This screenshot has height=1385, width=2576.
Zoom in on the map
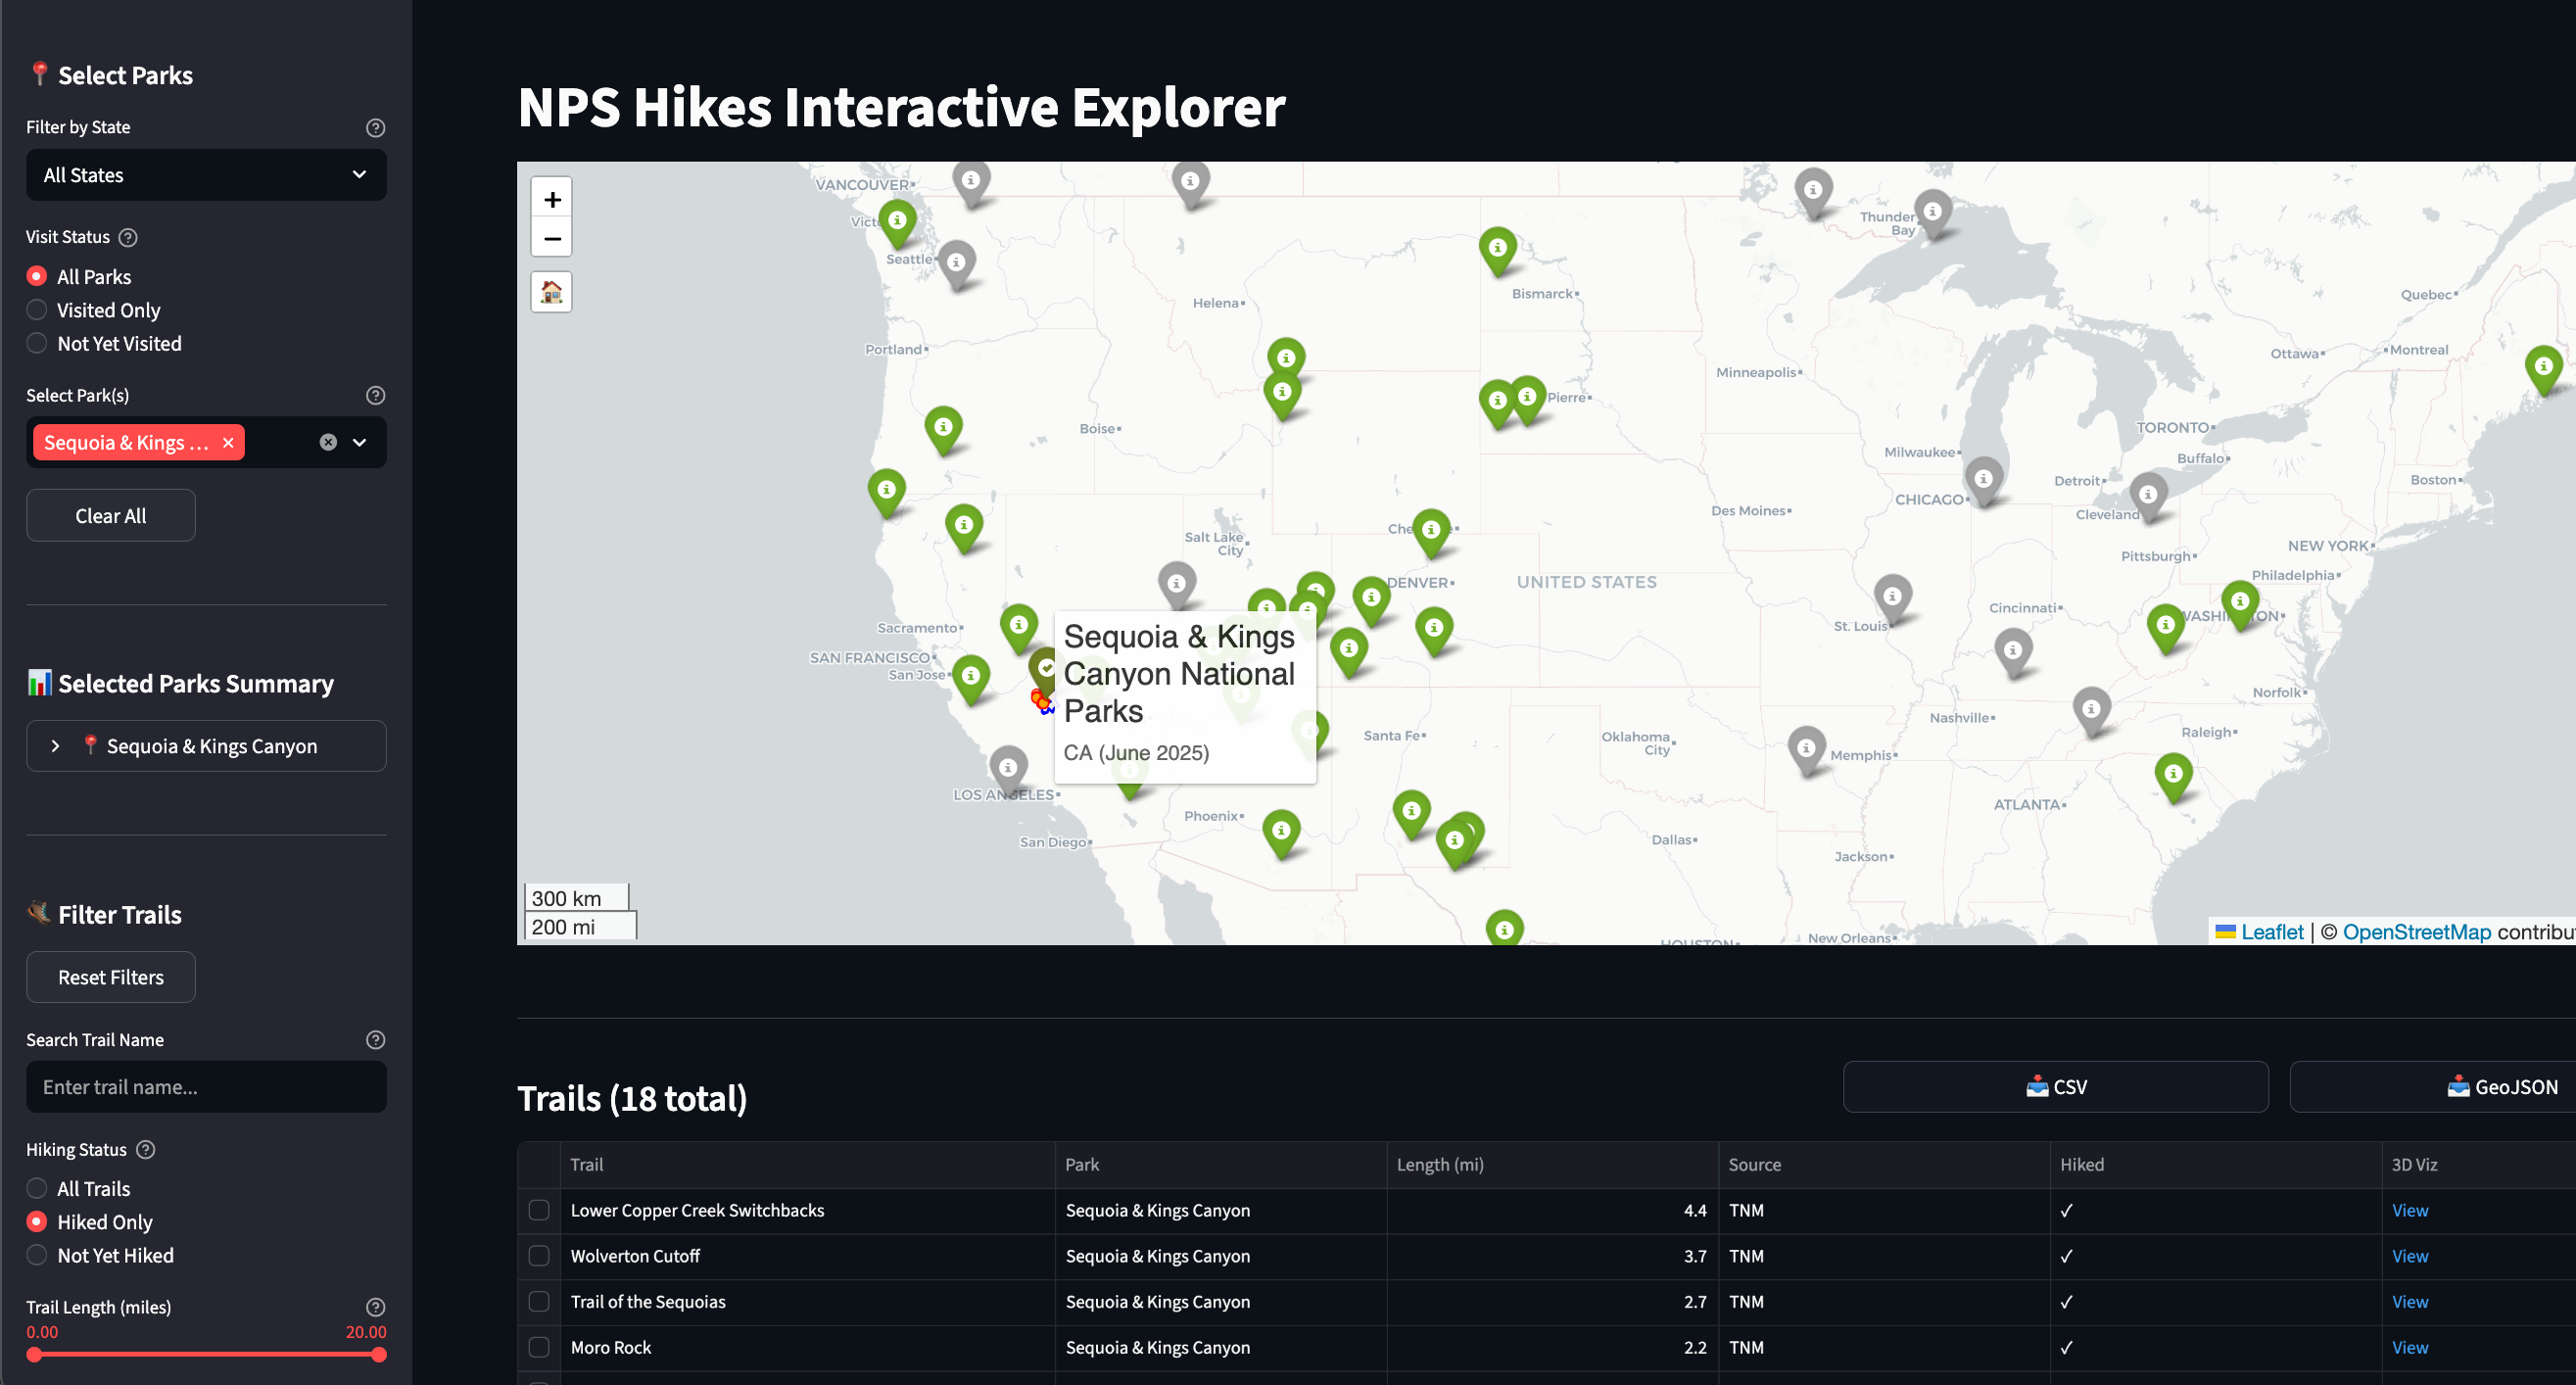pyautogui.click(x=551, y=199)
